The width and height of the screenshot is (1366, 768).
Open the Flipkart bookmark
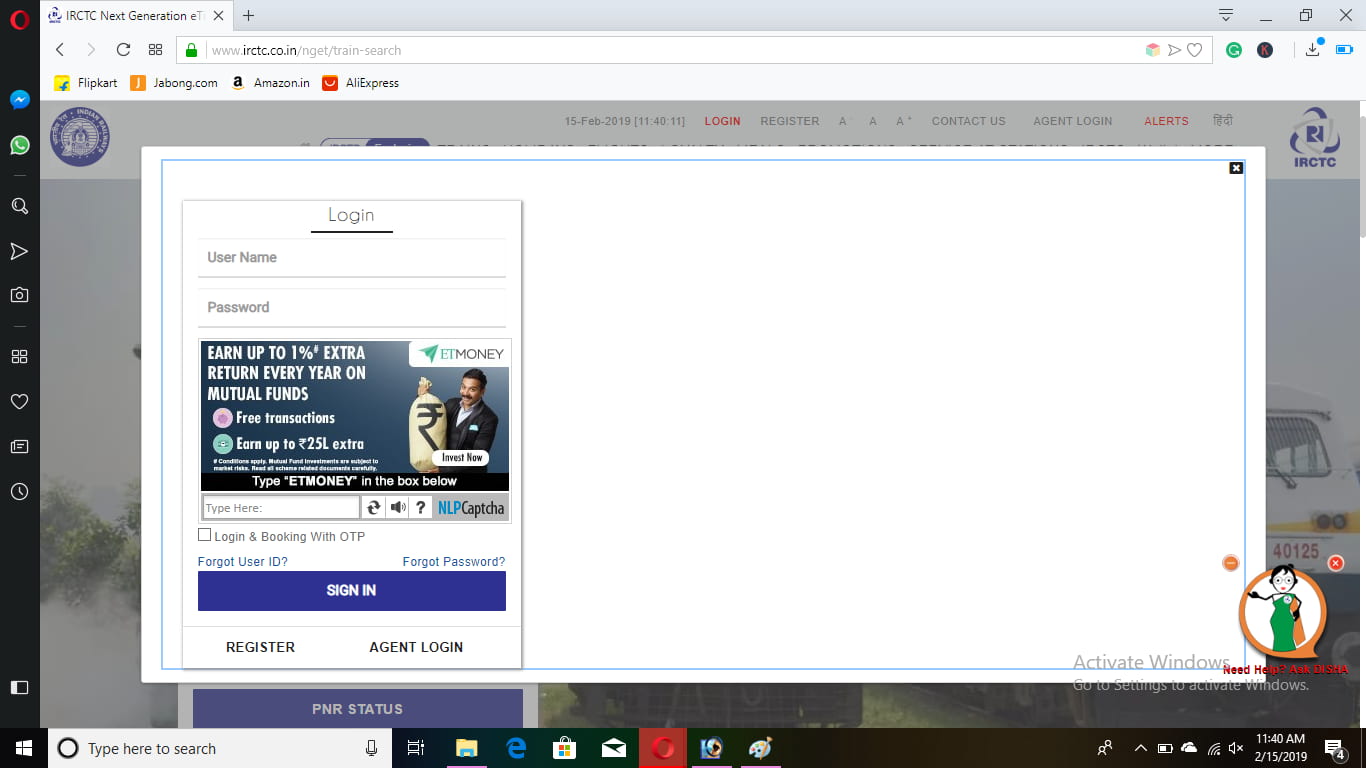[x=86, y=83]
